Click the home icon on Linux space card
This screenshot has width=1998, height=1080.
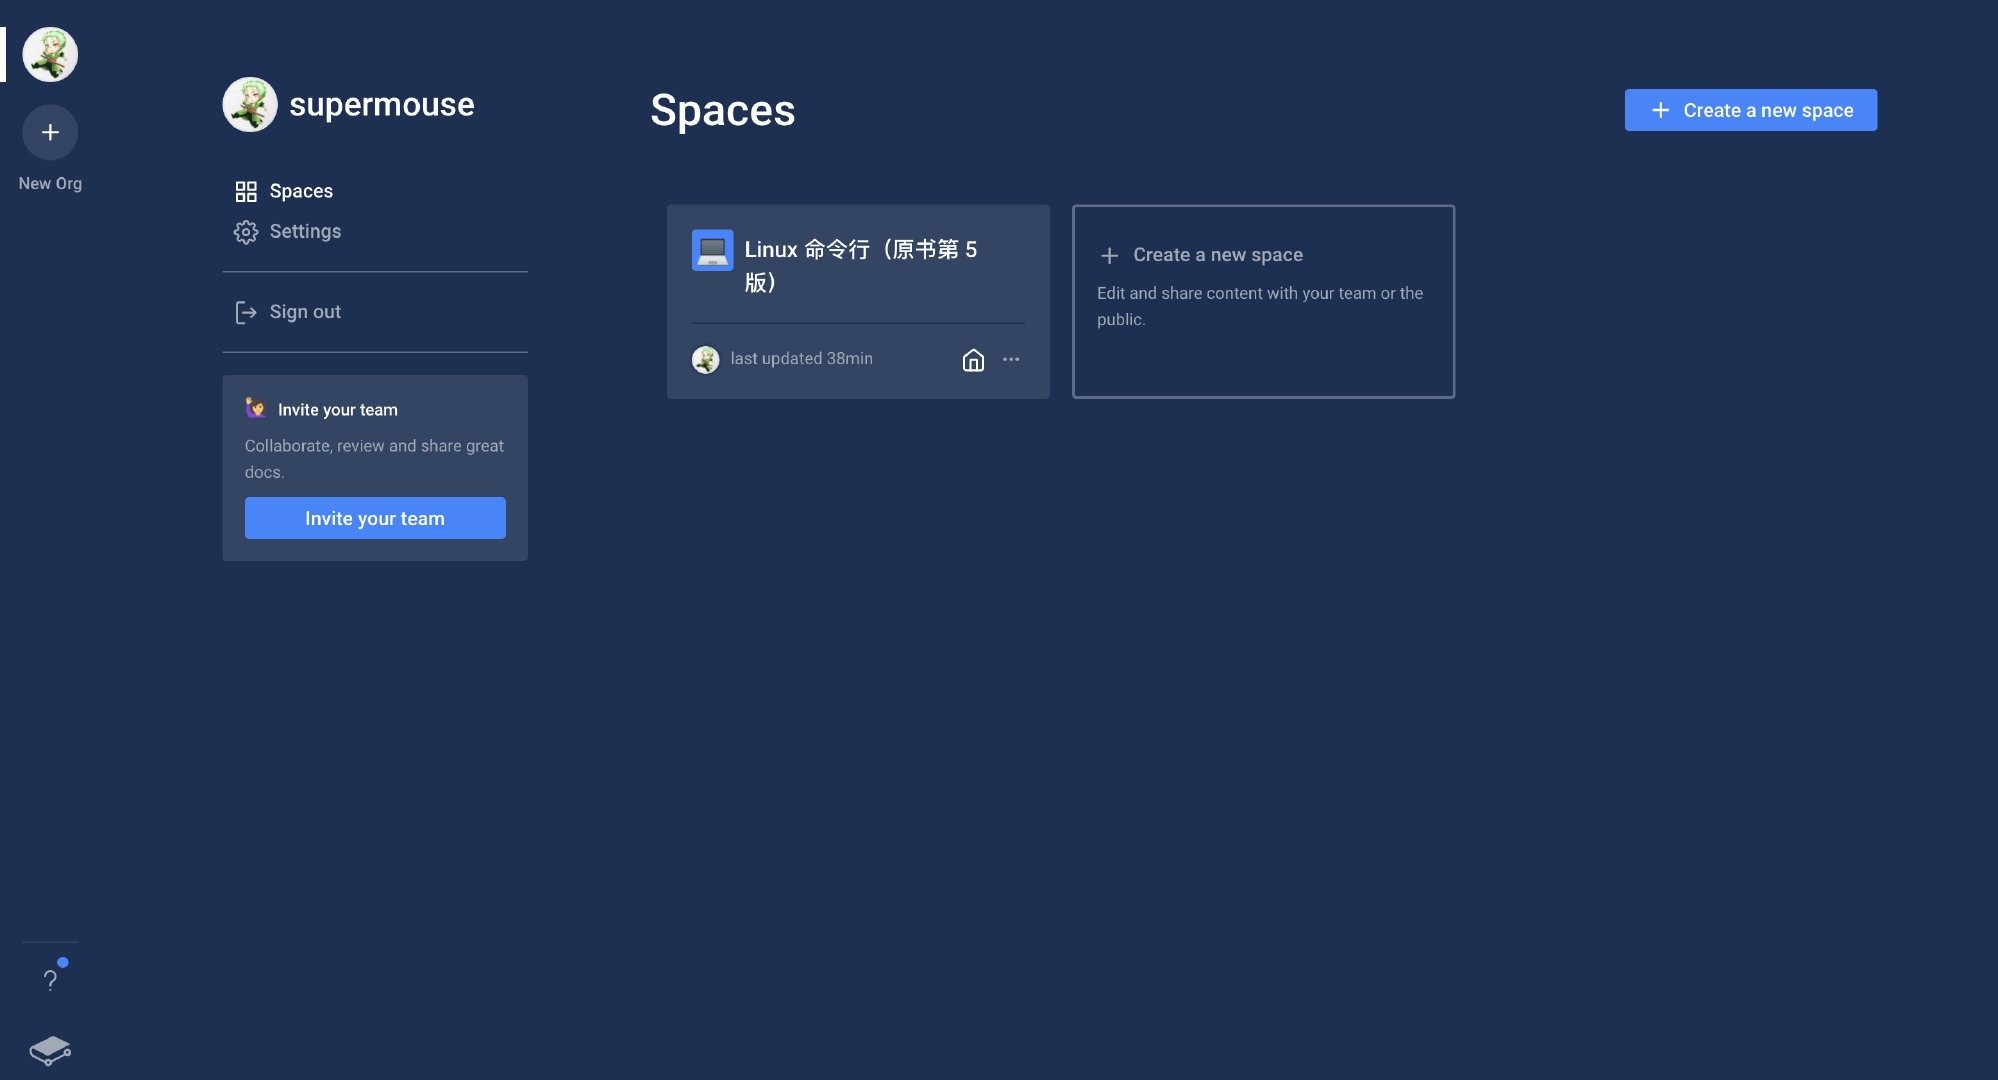973,360
